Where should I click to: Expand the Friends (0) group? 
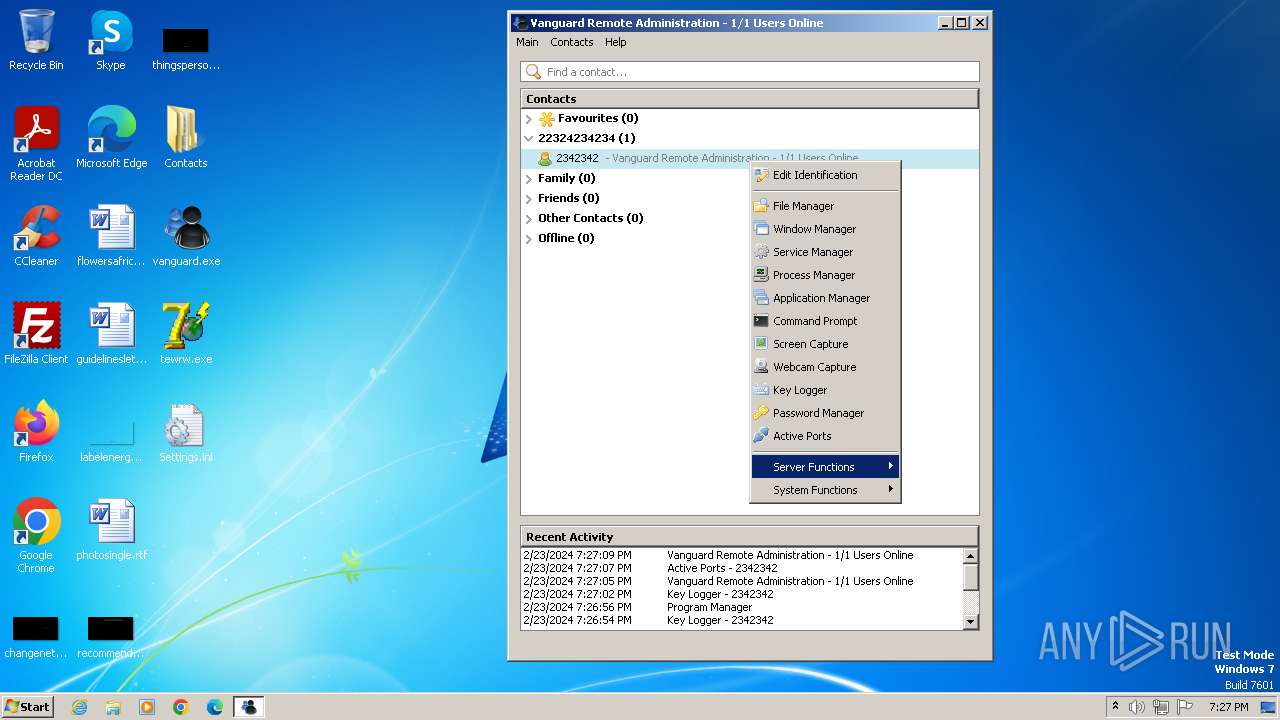529,199
